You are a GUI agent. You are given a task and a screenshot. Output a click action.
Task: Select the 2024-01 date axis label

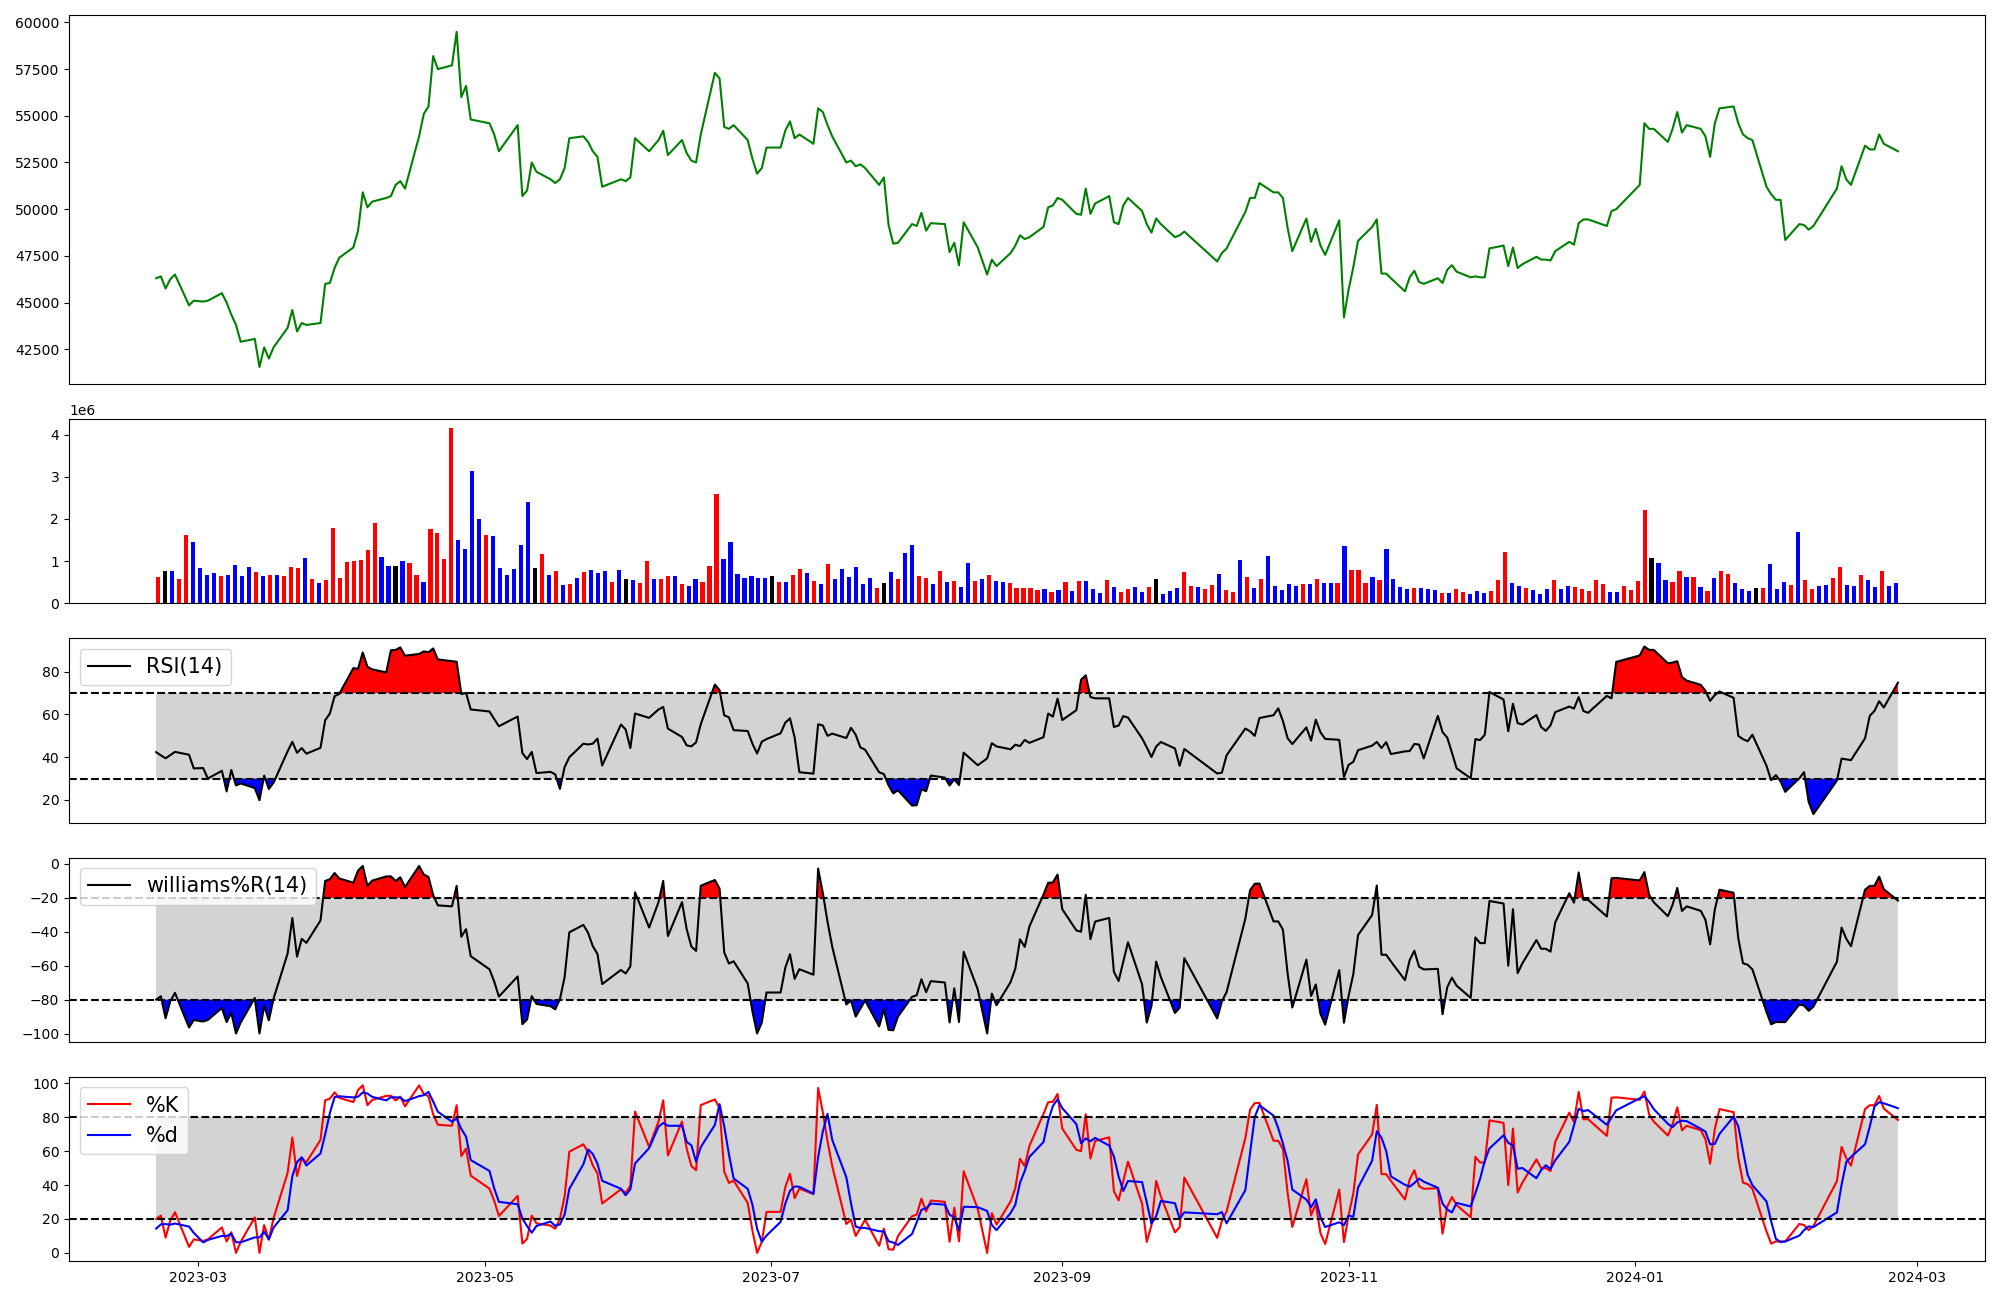click(1635, 1277)
